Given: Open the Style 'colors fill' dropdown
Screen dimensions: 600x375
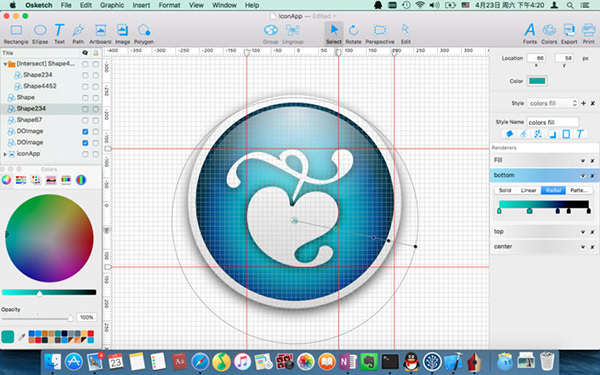Looking at the screenshot, I should 552,103.
